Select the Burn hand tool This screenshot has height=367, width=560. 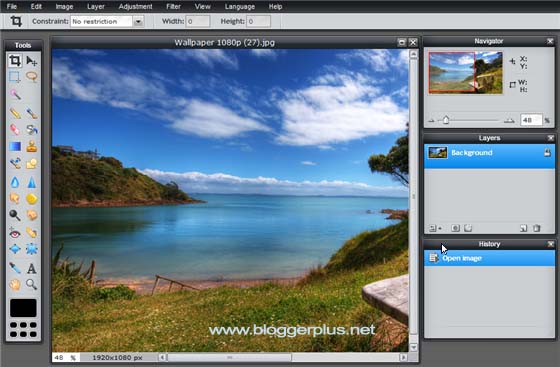[x=31, y=215]
